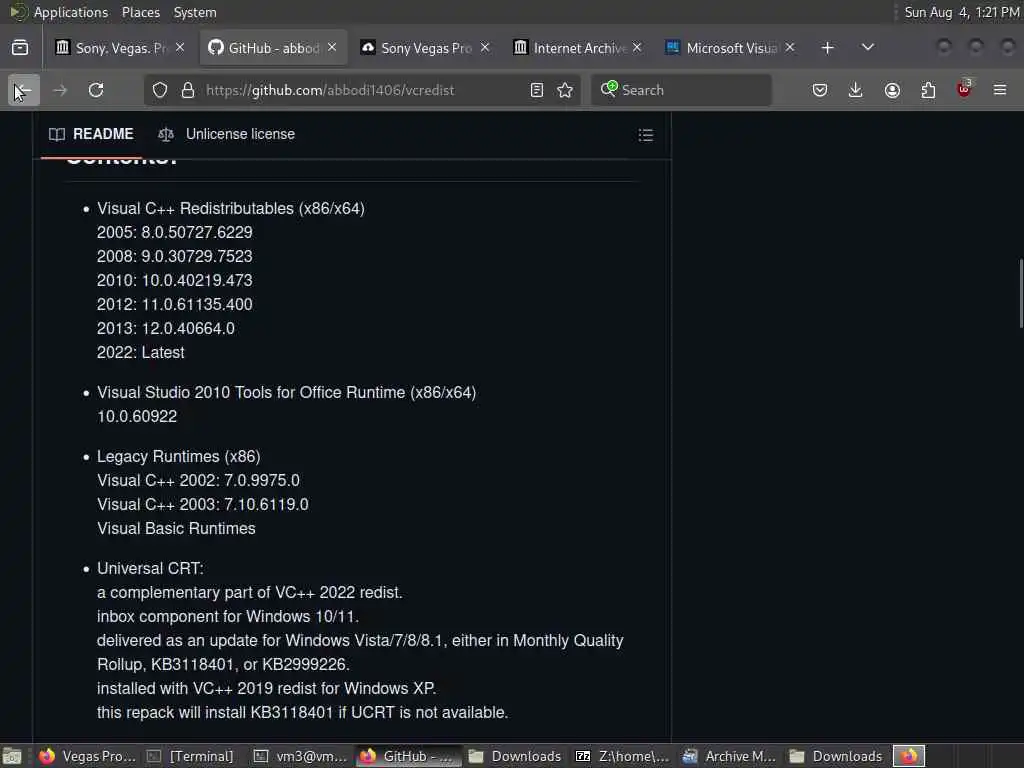Click "Visual C++ Redistributables (x86/x64)" text
This screenshot has height=768, width=1024.
231,208
